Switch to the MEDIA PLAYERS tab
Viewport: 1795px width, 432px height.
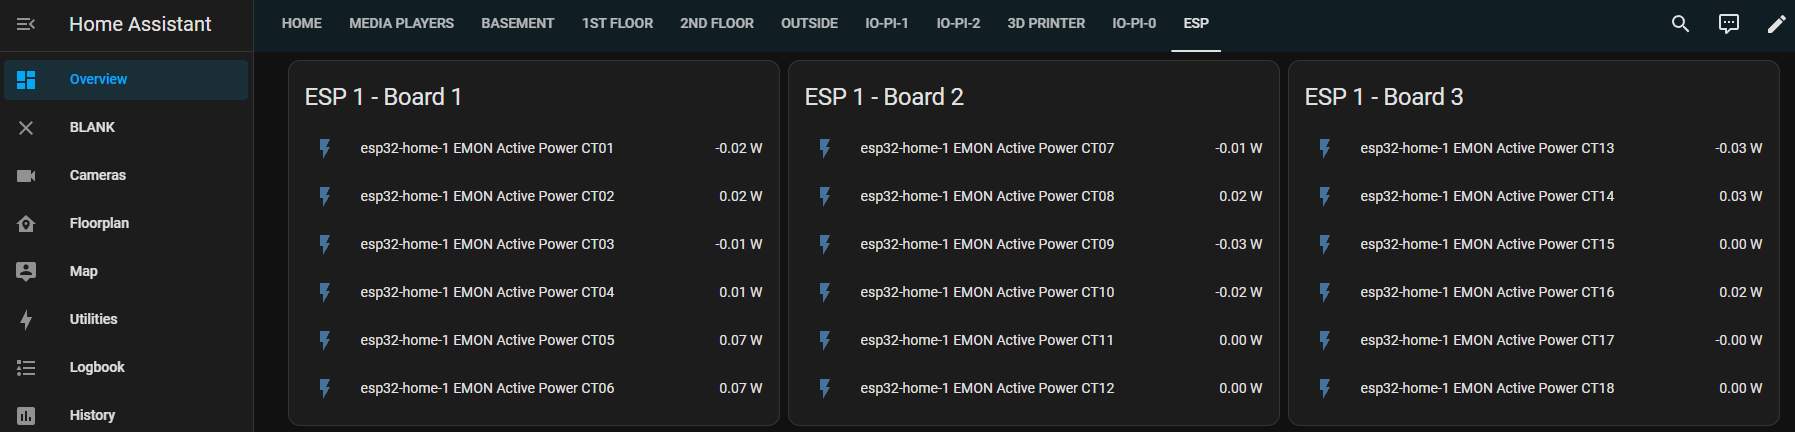[401, 23]
